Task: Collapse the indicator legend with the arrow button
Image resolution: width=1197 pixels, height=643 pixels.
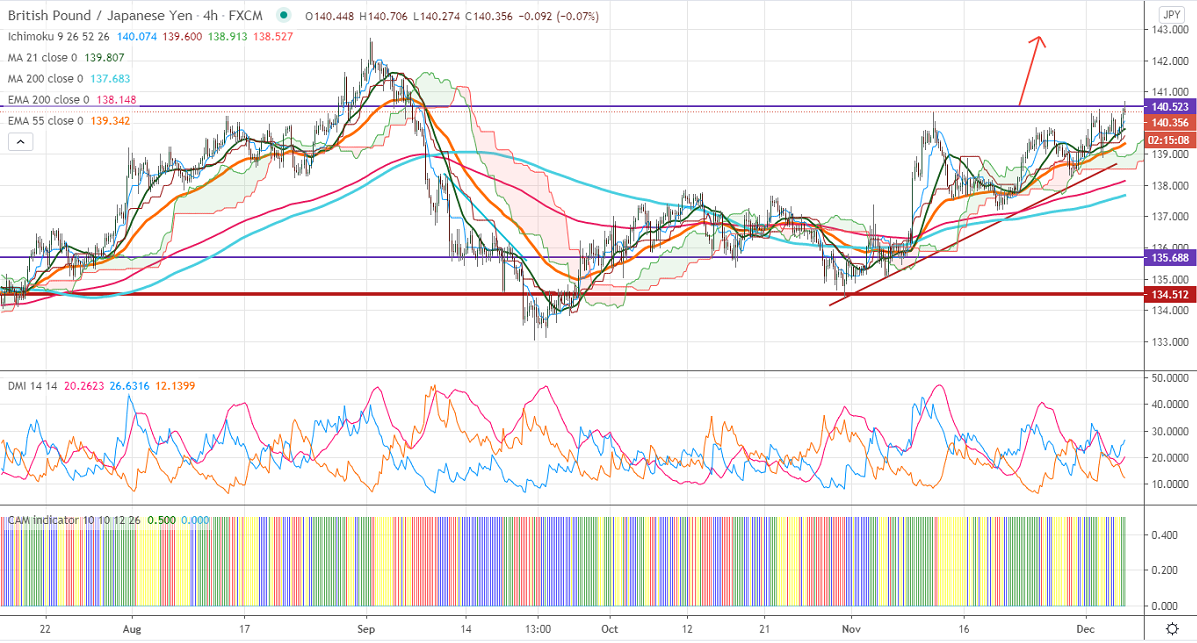Action: pyautogui.click(x=21, y=141)
